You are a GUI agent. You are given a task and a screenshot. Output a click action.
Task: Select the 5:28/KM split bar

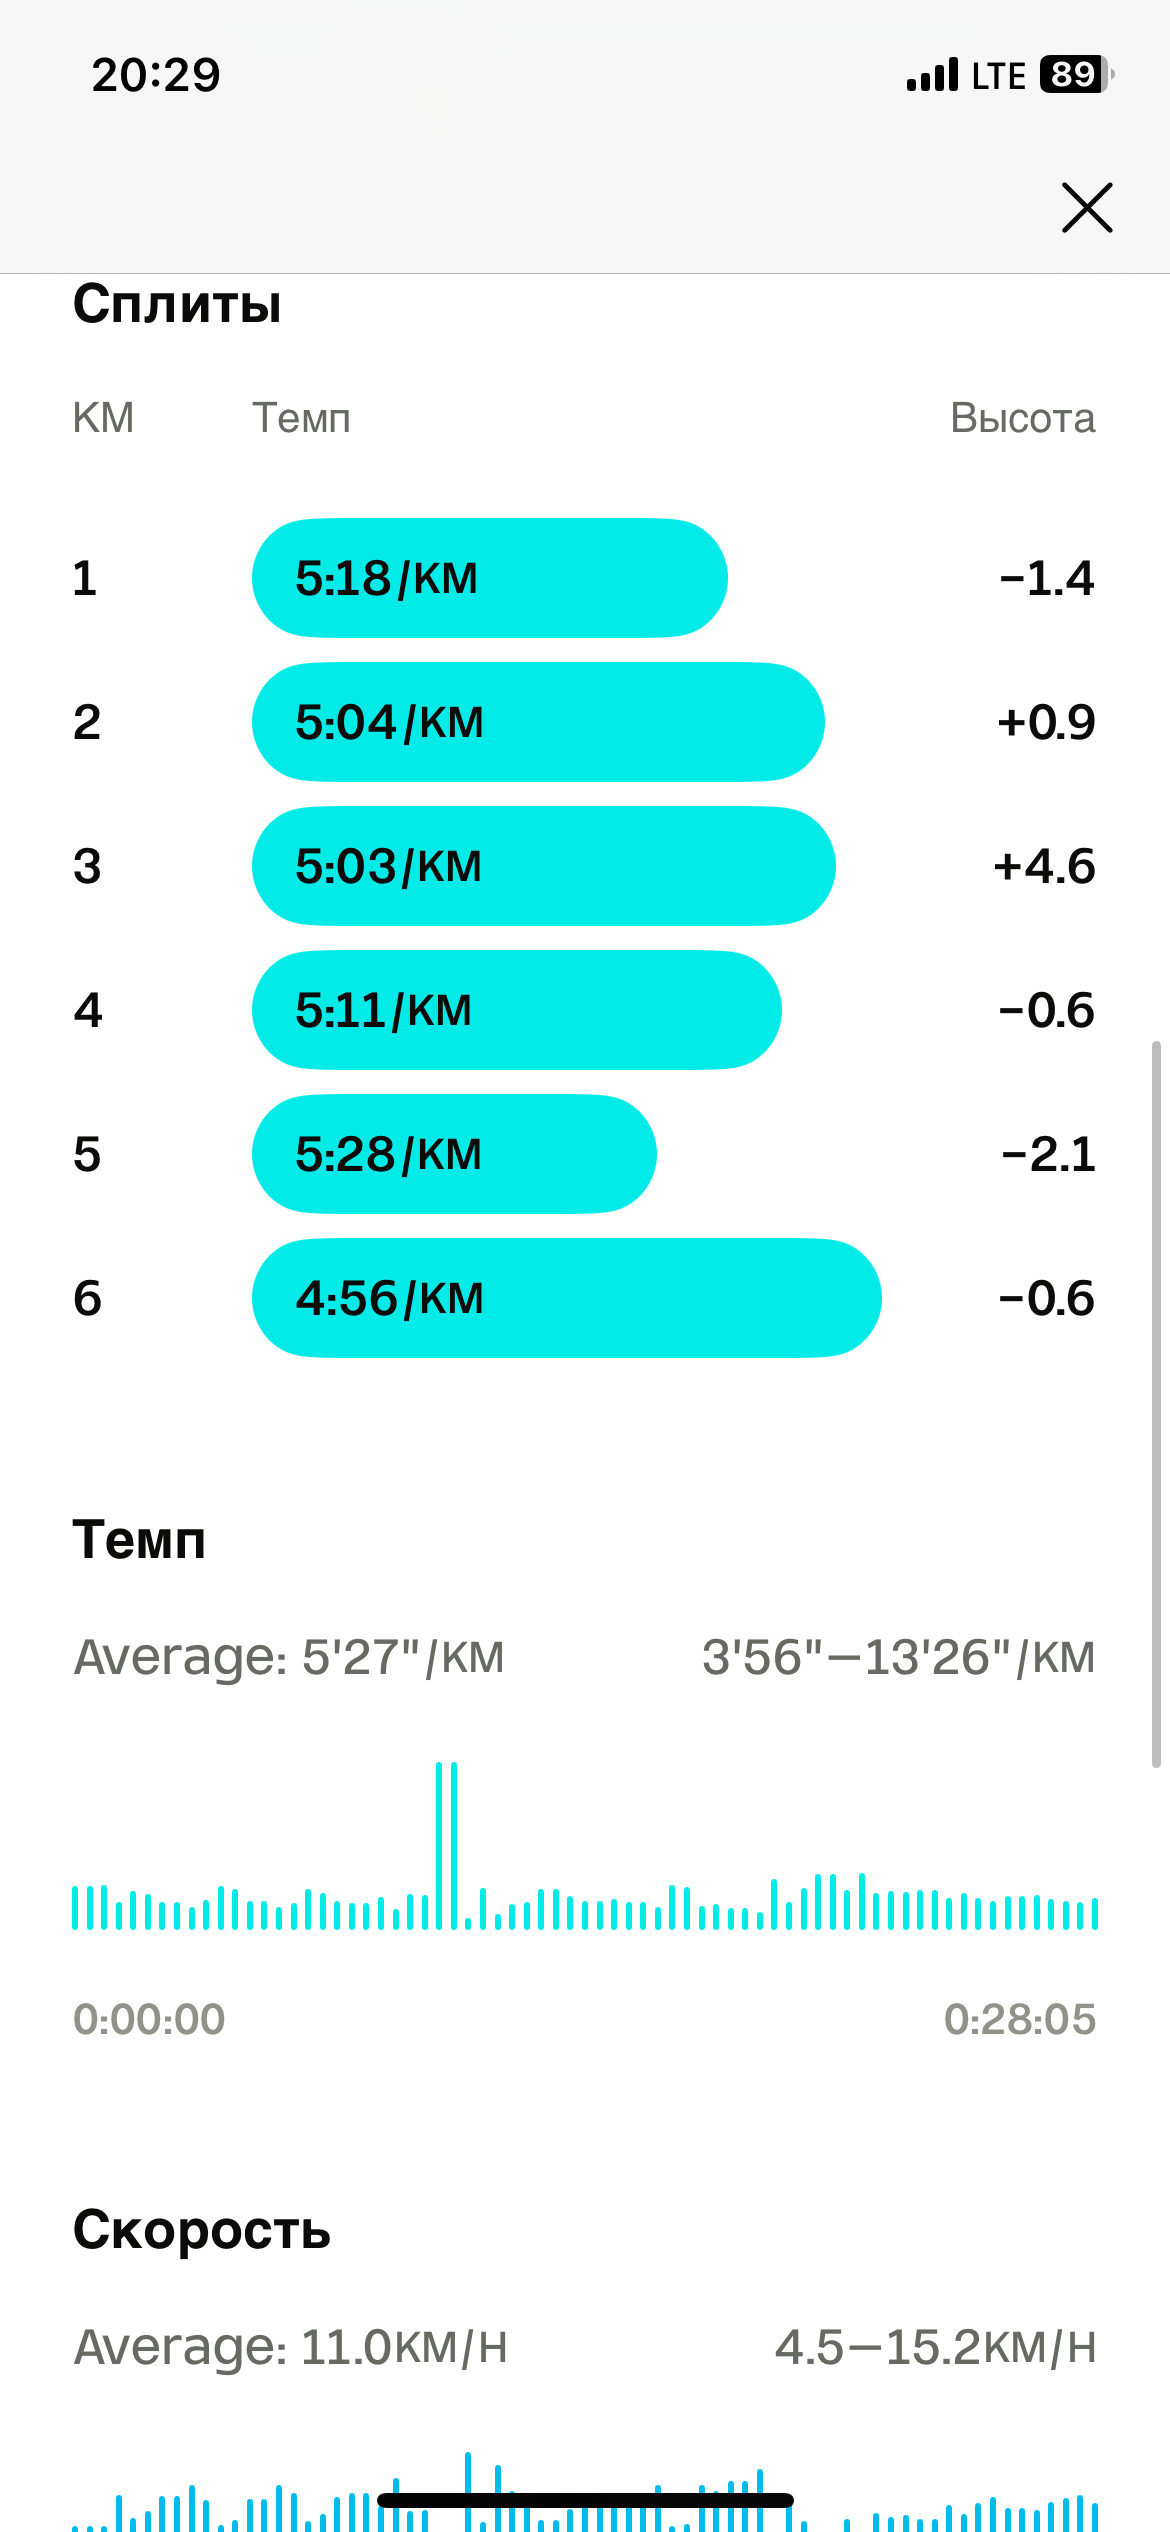click(454, 1154)
